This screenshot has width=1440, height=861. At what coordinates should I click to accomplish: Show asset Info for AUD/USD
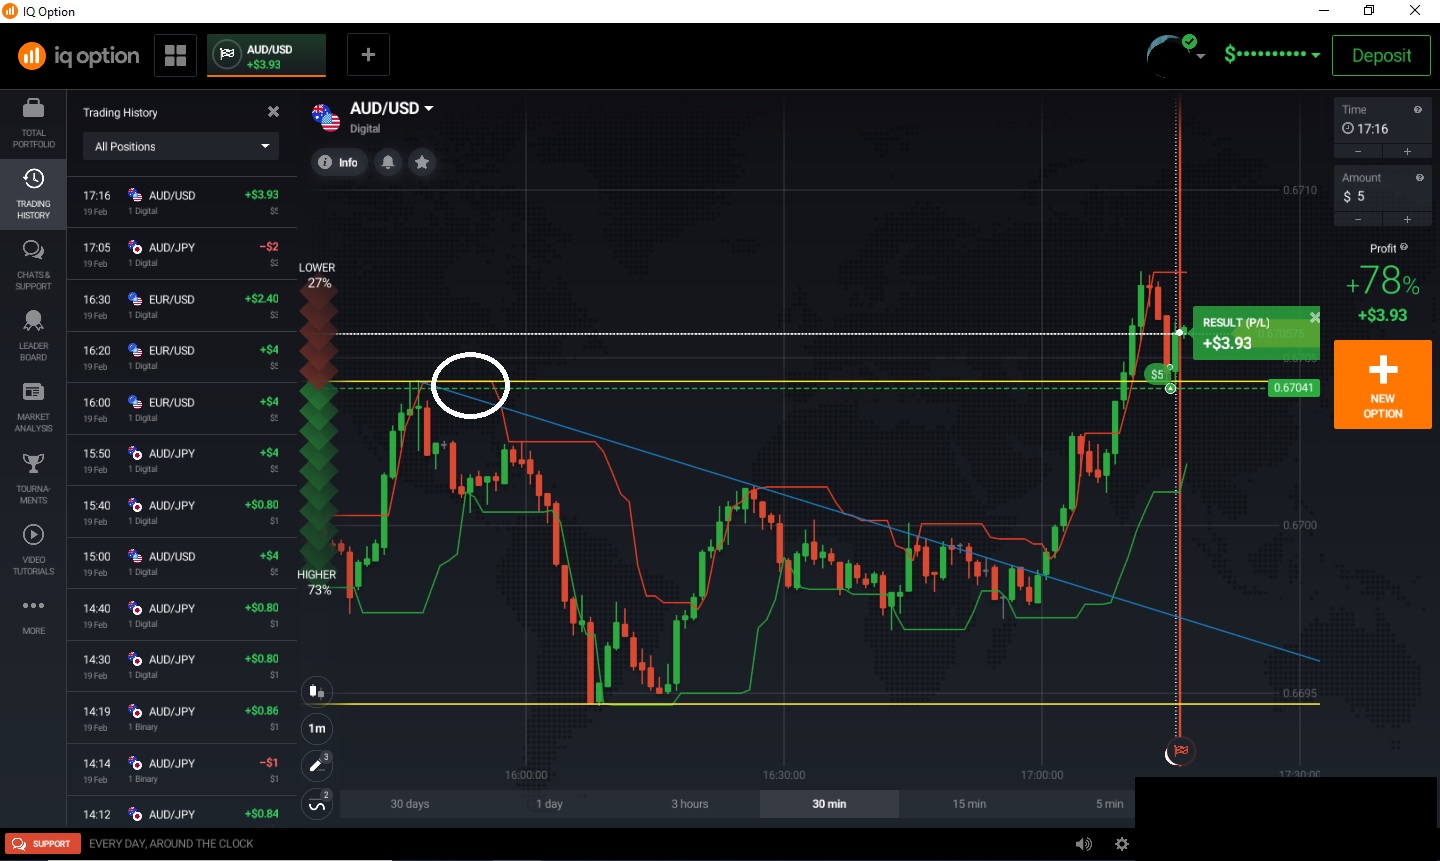tap(338, 162)
